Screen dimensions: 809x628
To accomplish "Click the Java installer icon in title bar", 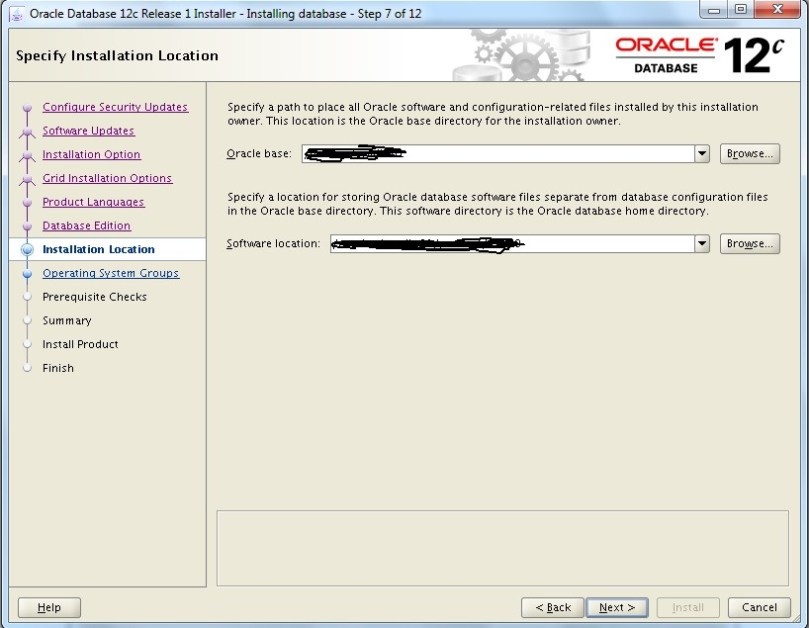I will (x=18, y=13).
